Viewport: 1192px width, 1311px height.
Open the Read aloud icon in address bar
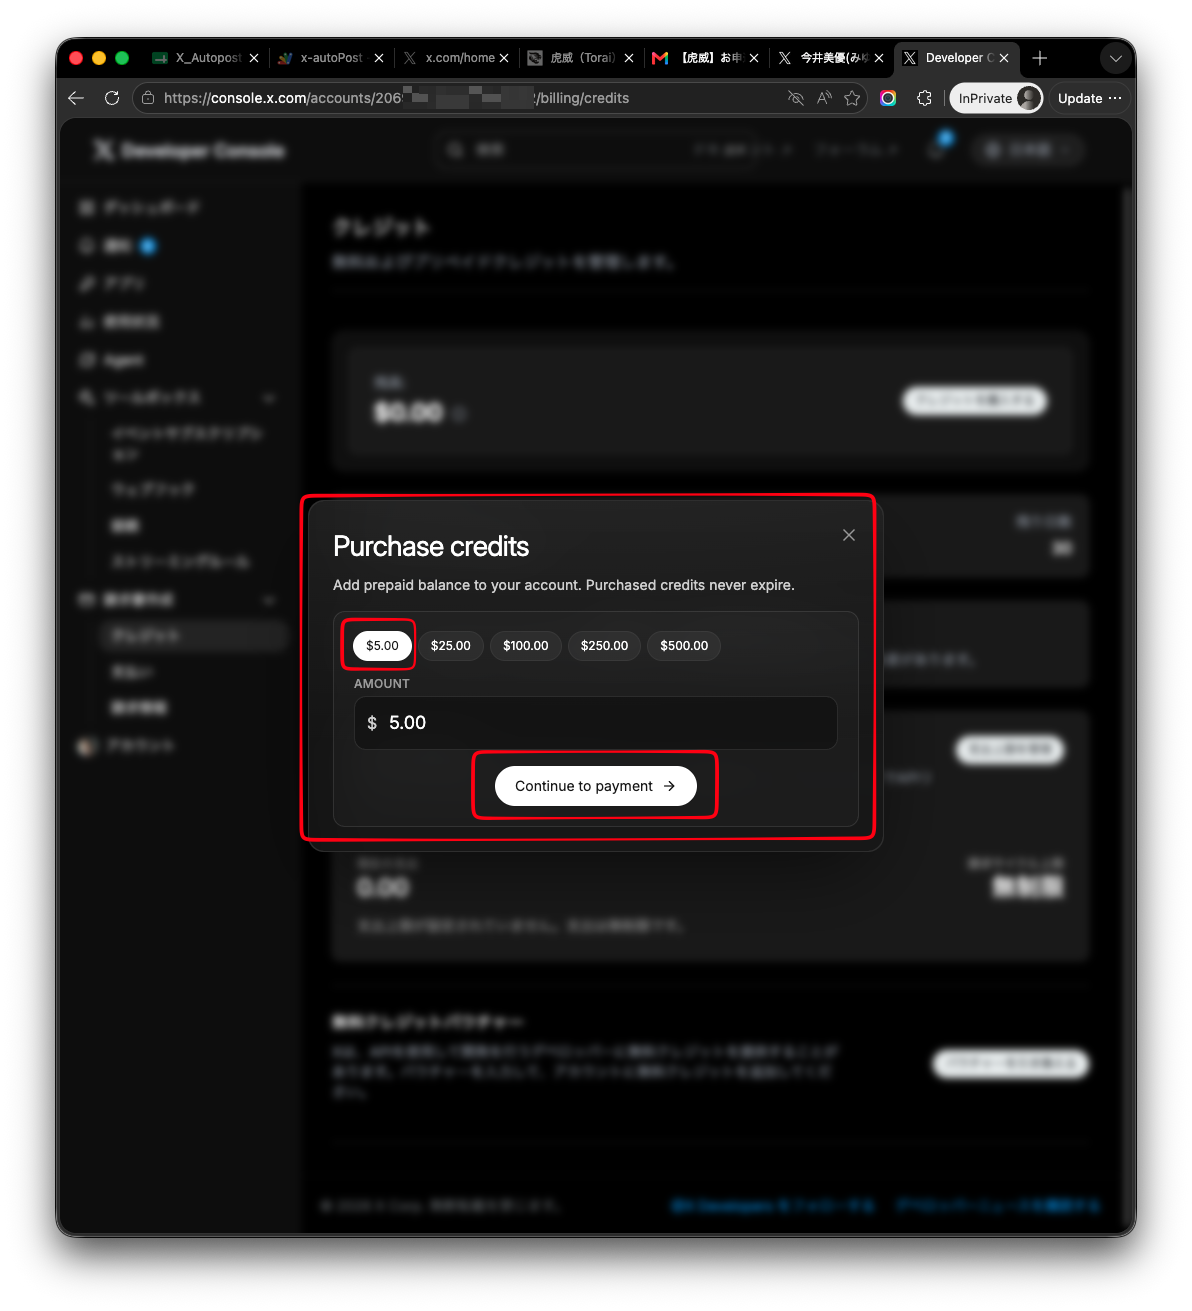pos(824,98)
